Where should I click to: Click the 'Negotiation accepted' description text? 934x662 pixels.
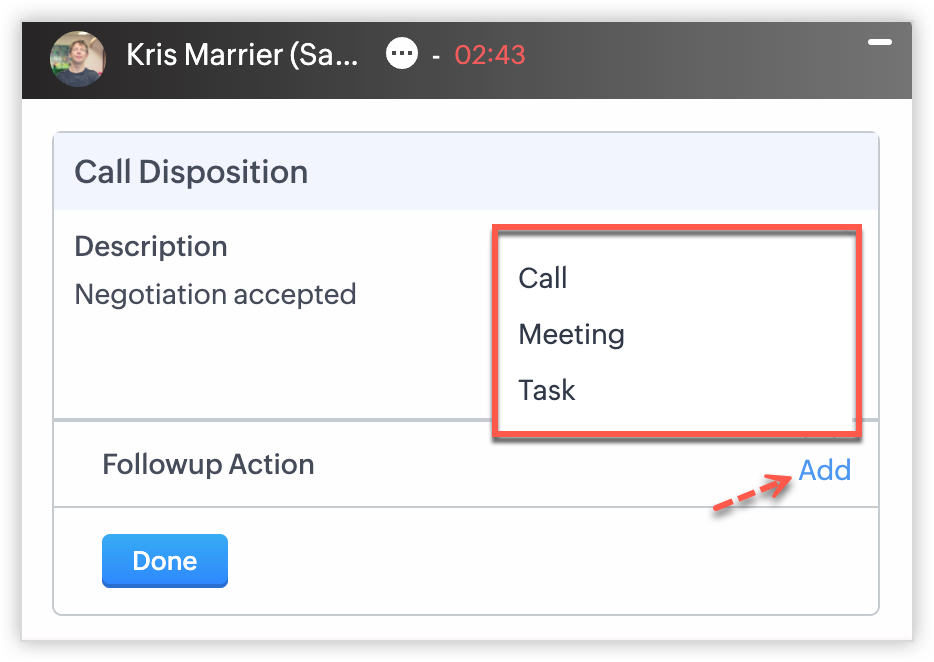[x=216, y=295]
